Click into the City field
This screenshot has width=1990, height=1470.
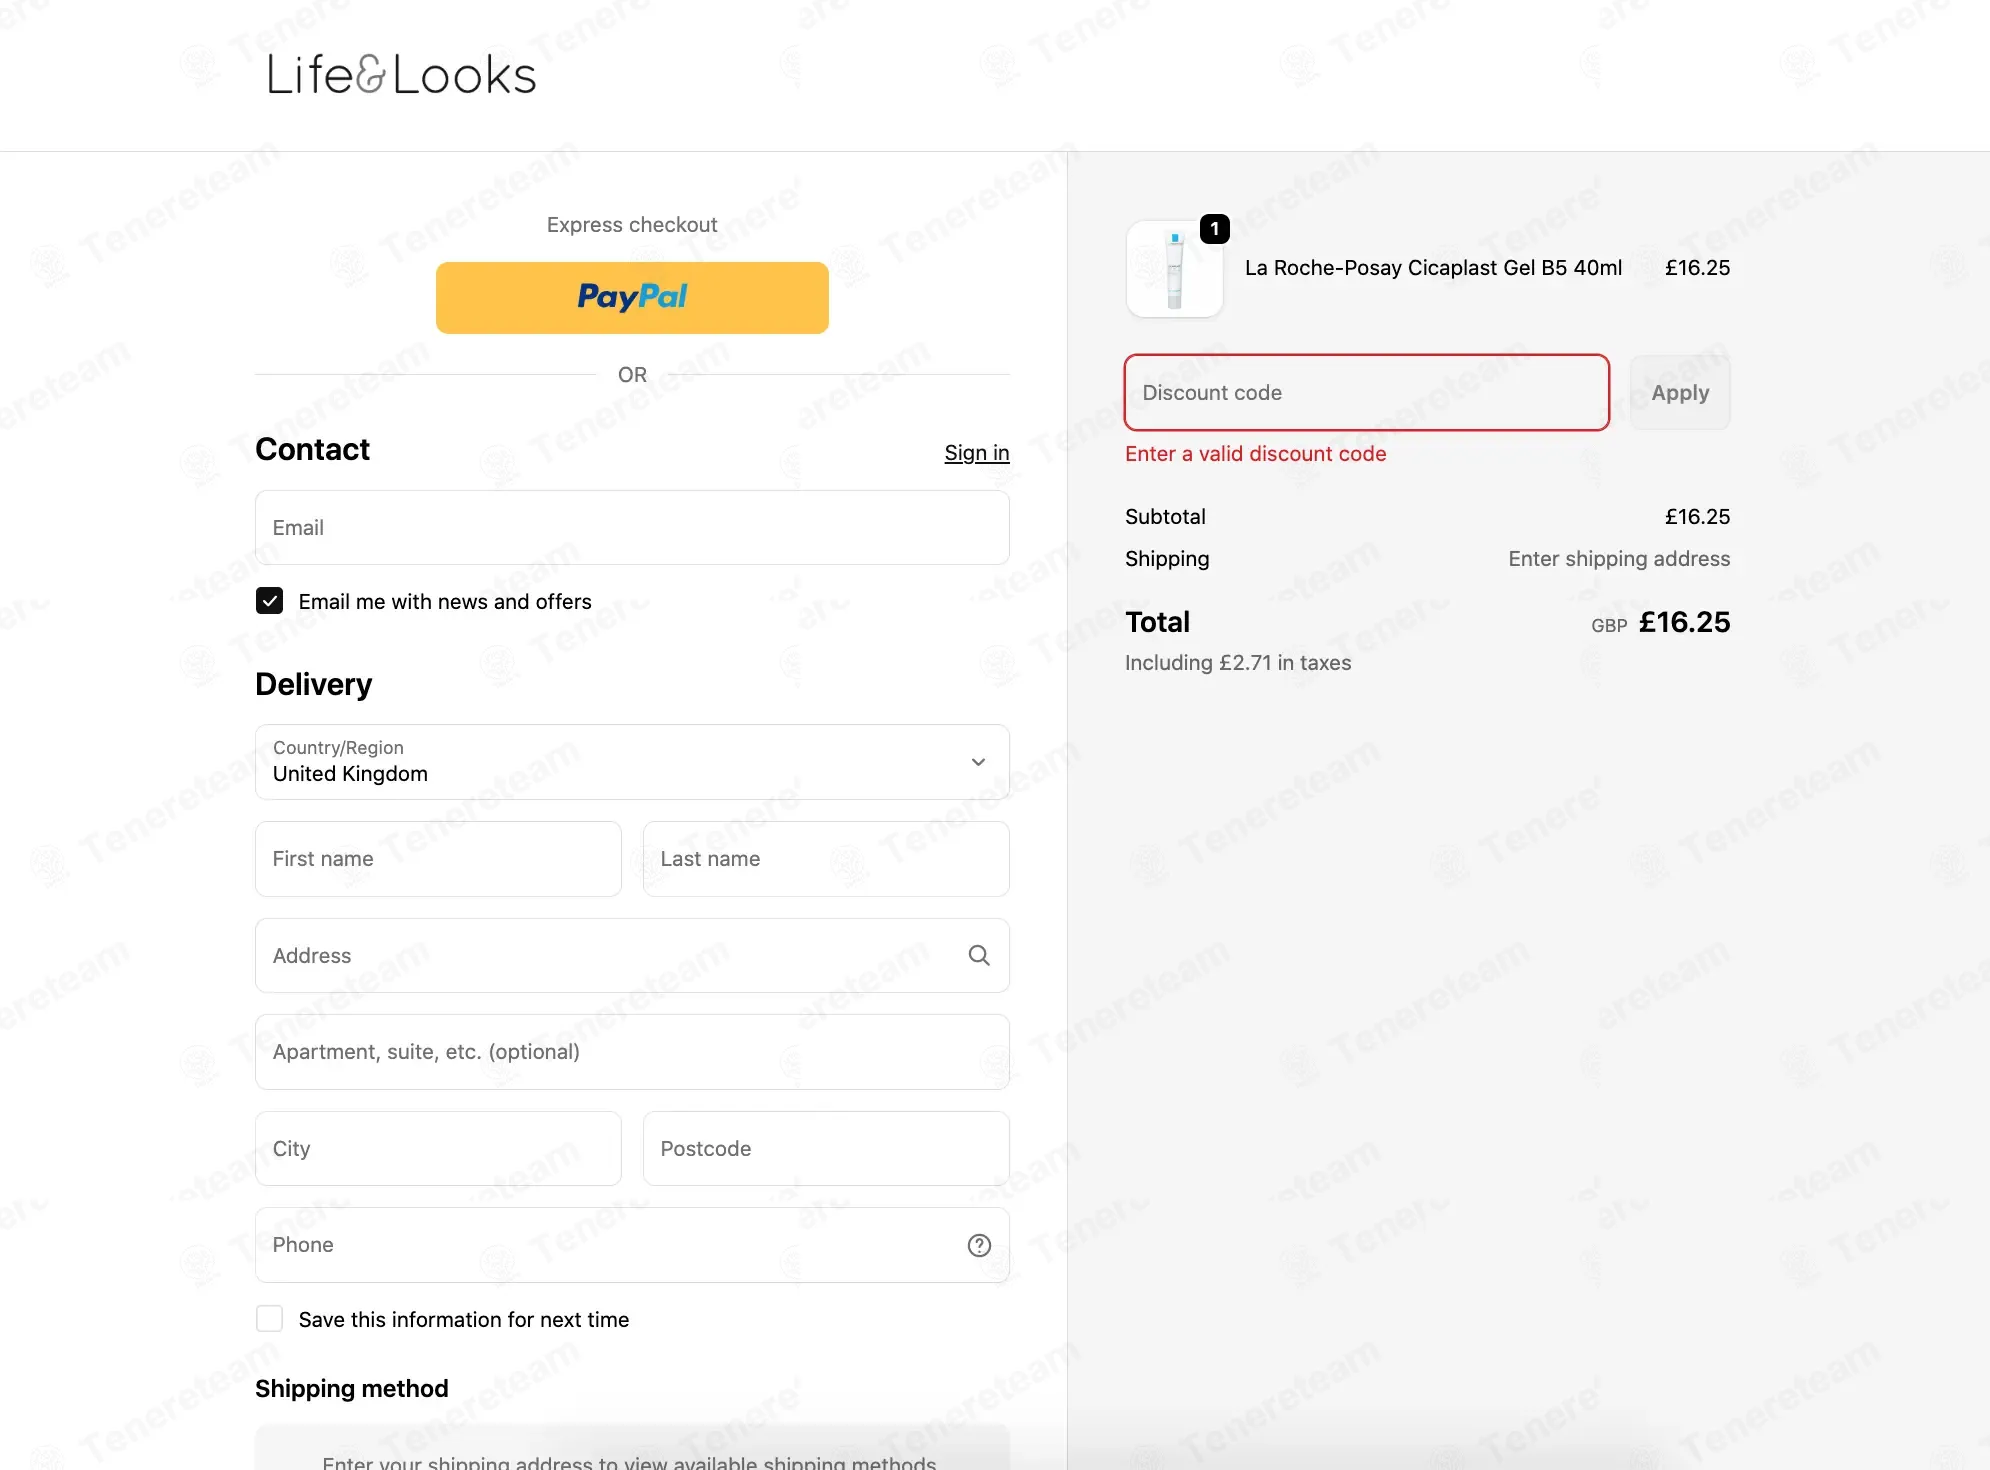coord(438,1149)
